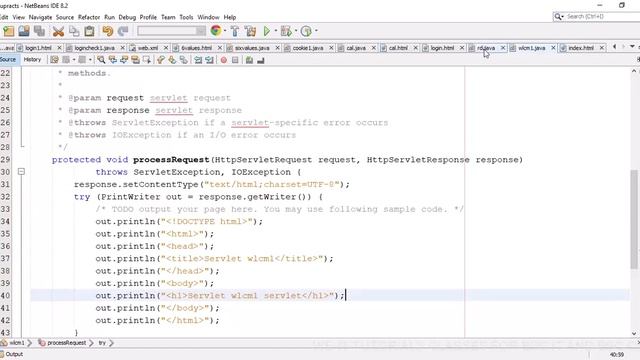The image size is (640, 360).
Task: Click the processRequest breadcrumb
Action: click(x=62, y=343)
